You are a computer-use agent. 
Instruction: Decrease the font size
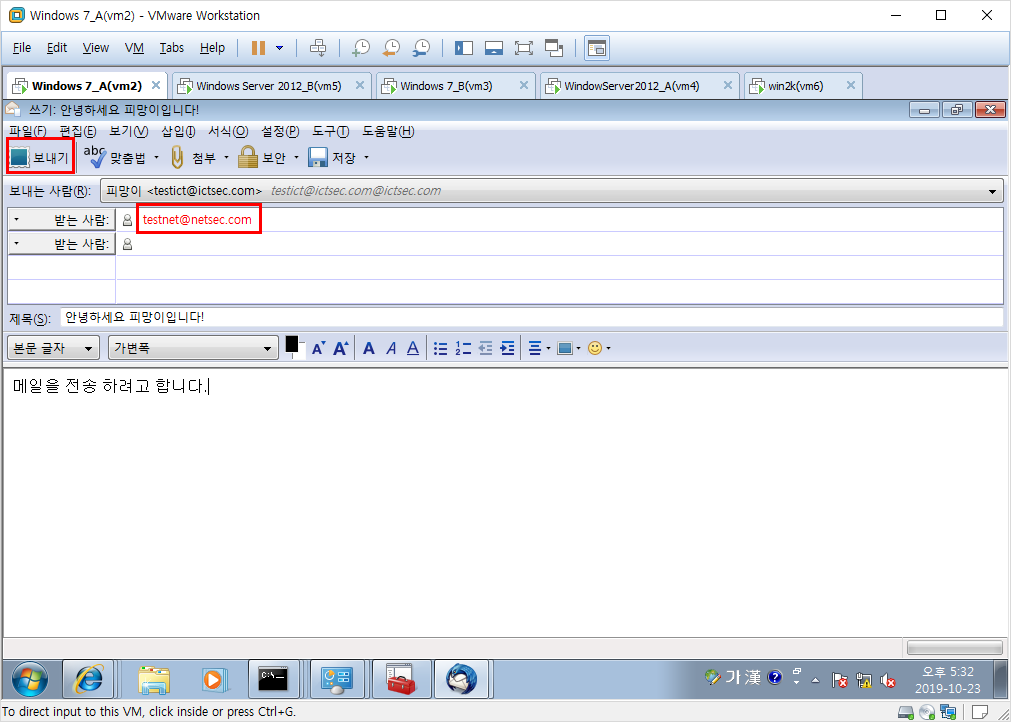point(319,348)
